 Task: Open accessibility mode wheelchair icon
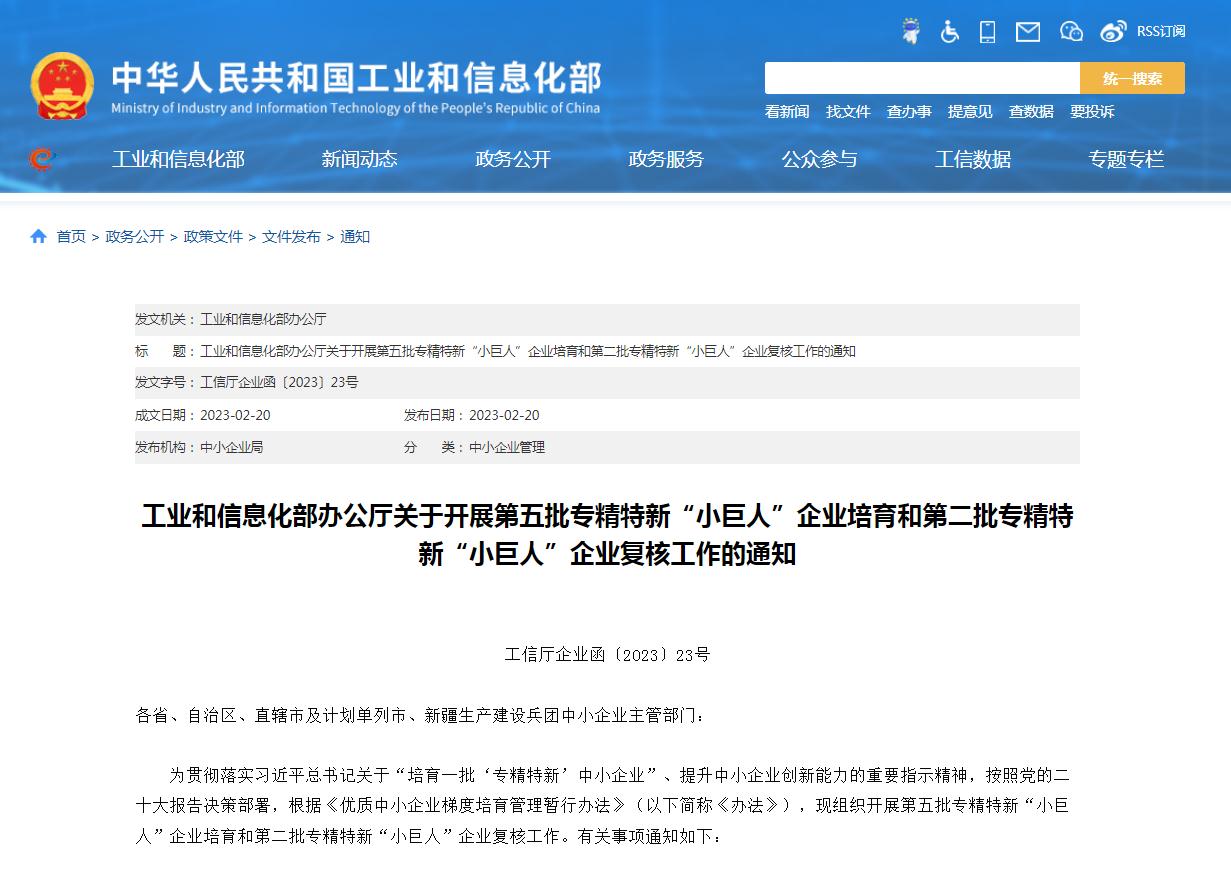coord(949,32)
